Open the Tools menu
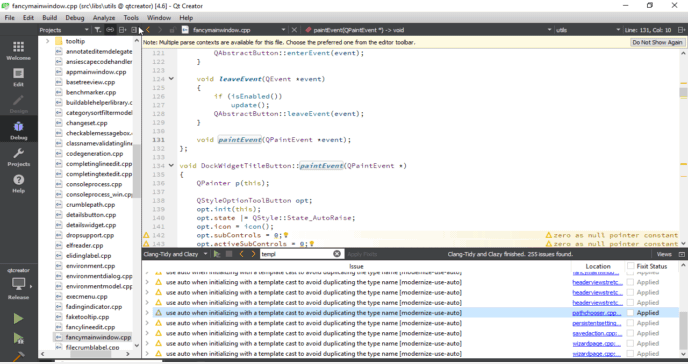 coord(131,18)
